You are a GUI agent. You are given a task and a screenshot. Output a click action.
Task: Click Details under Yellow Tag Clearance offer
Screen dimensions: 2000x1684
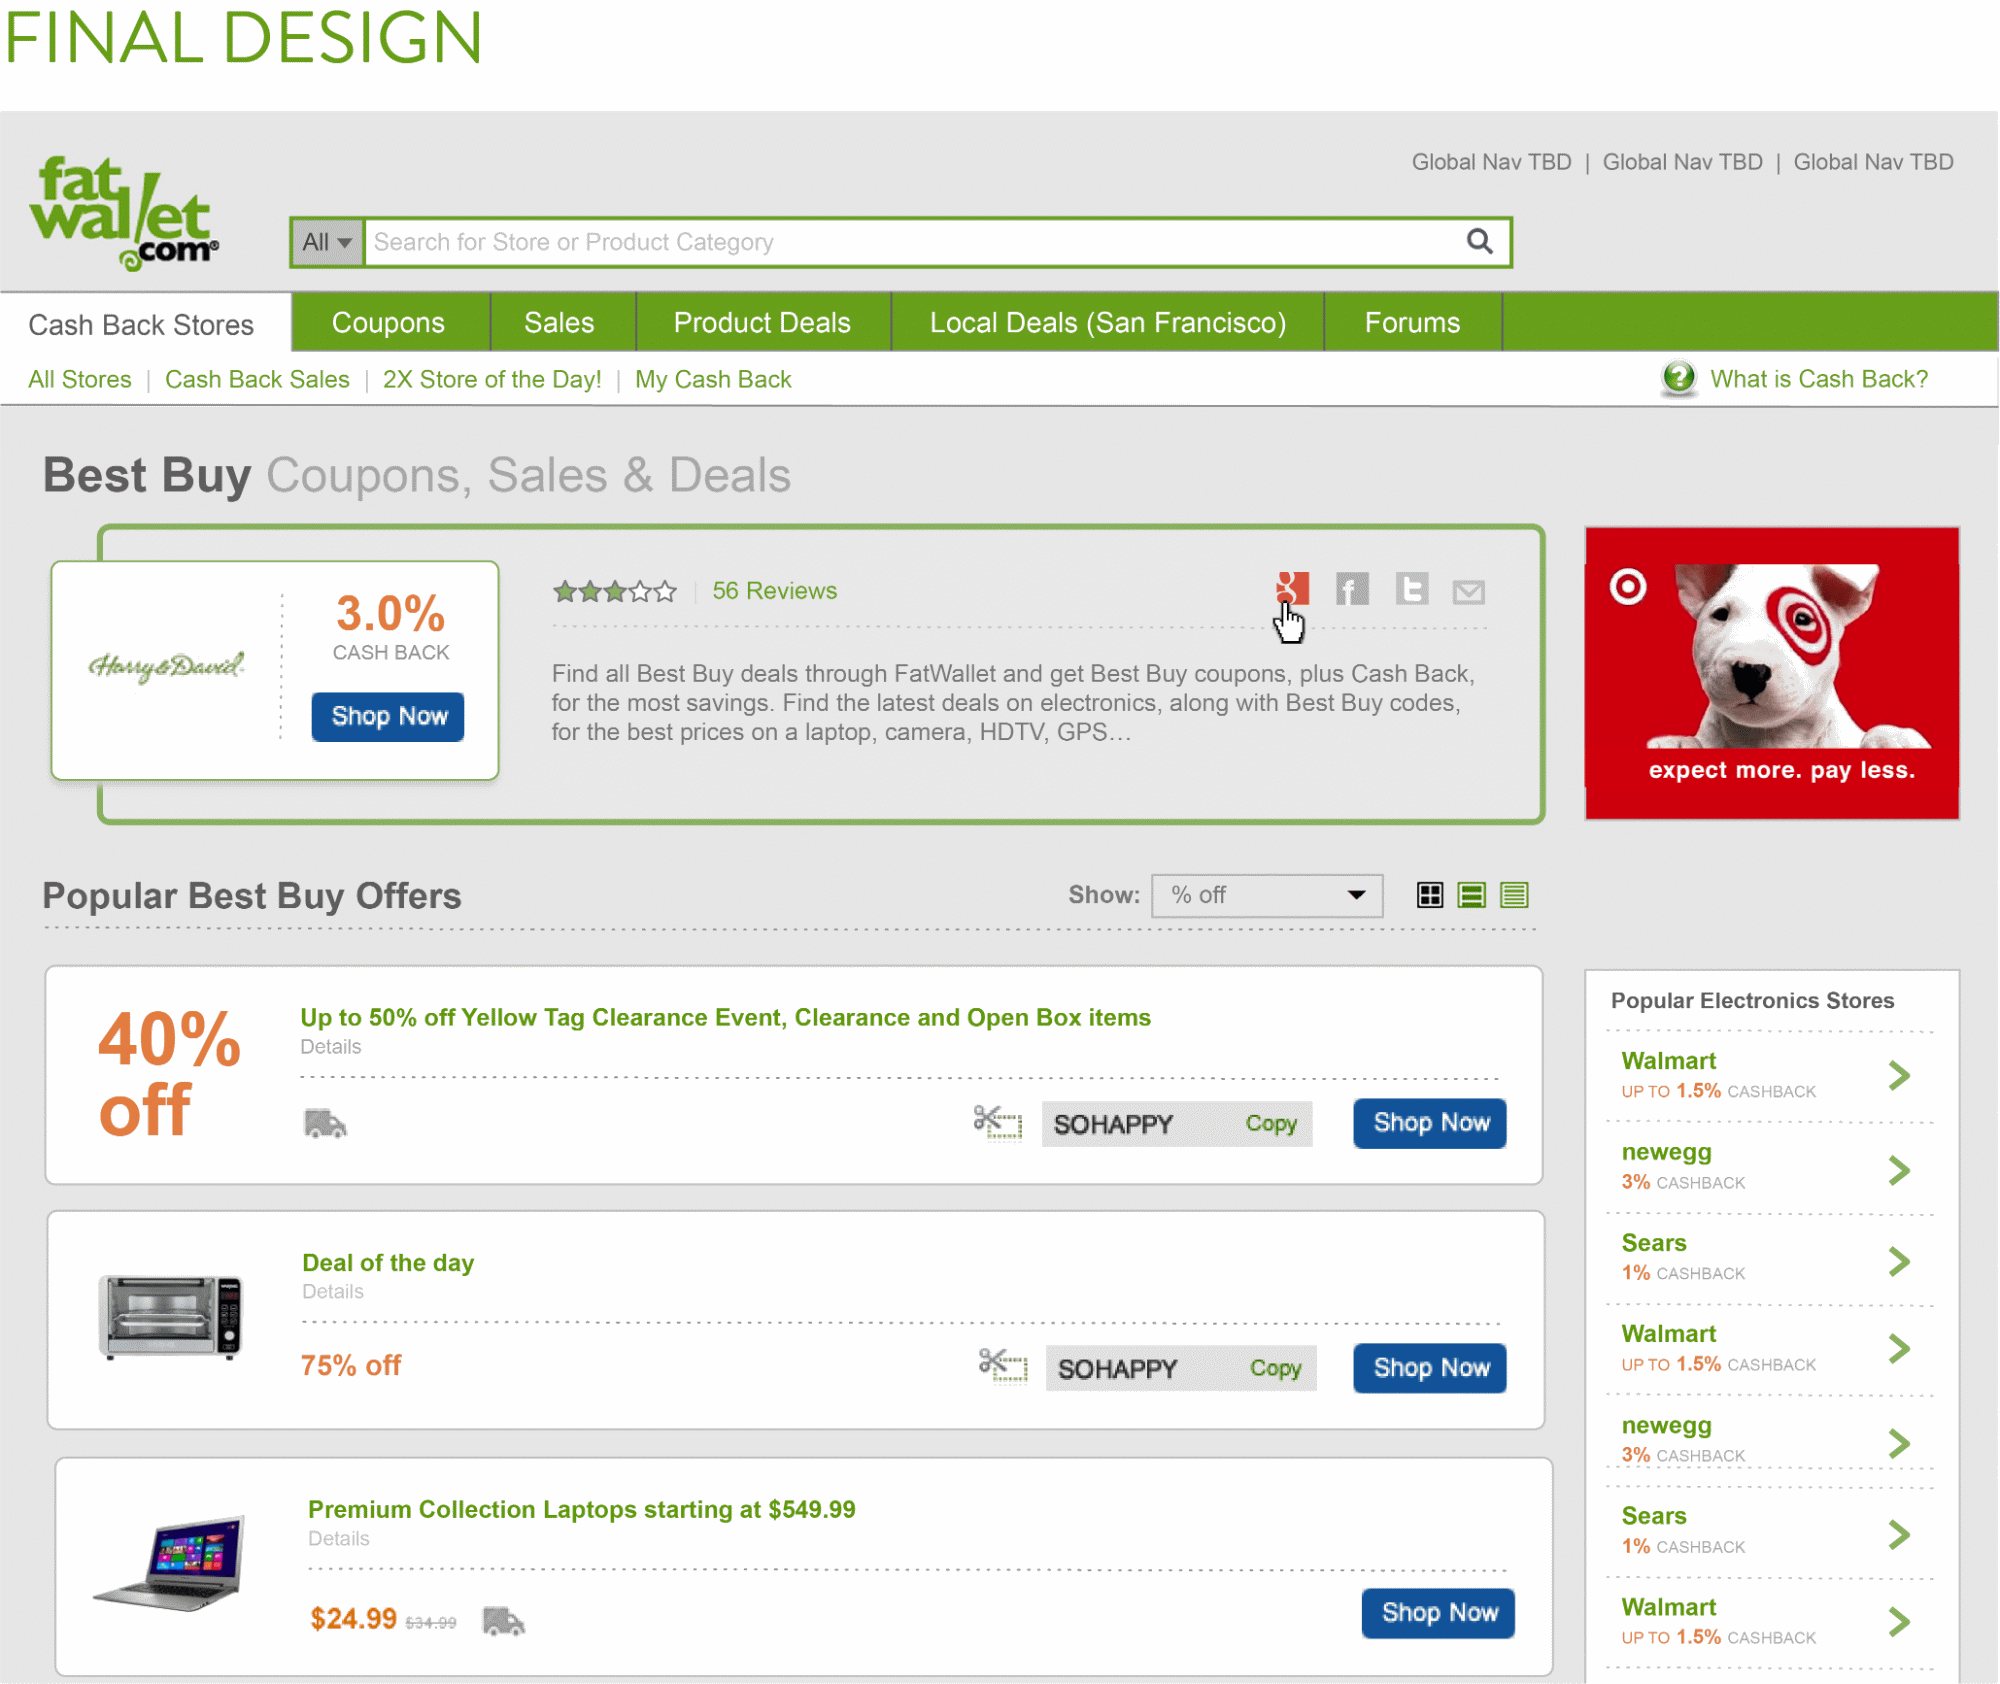331,1046
